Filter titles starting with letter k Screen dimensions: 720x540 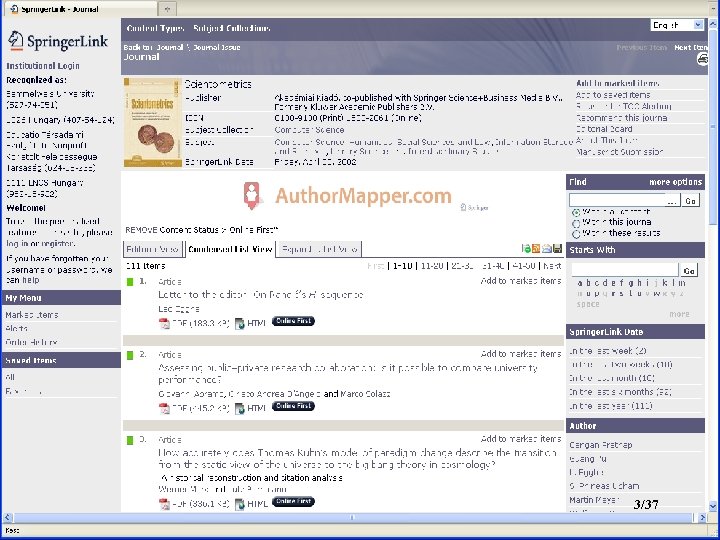click(664, 283)
